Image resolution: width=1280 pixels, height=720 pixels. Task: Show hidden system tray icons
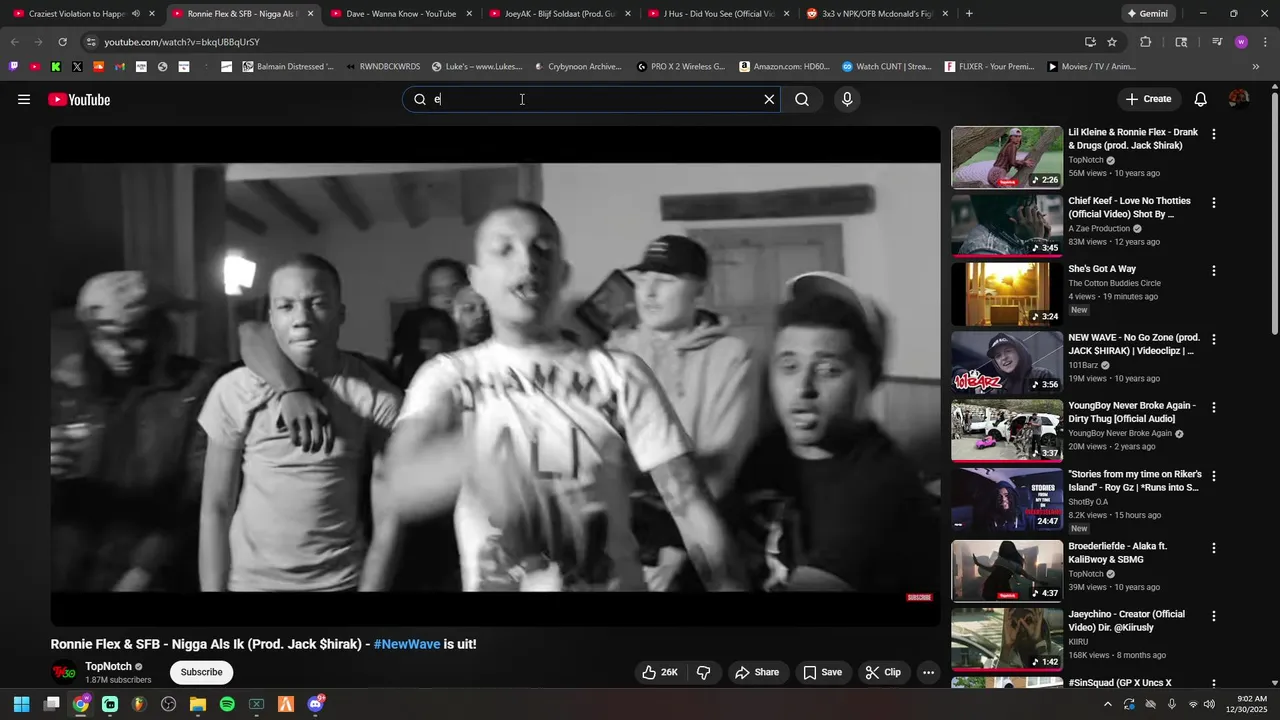click(1109, 704)
